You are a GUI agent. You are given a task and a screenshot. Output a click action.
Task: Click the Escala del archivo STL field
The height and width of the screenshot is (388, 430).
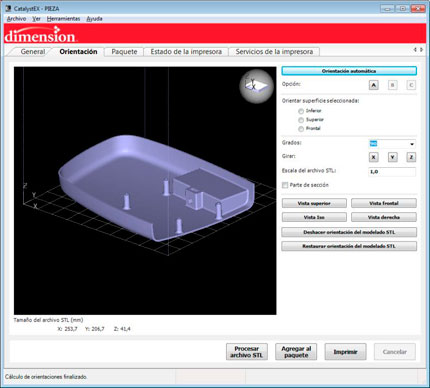tap(392, 172)
